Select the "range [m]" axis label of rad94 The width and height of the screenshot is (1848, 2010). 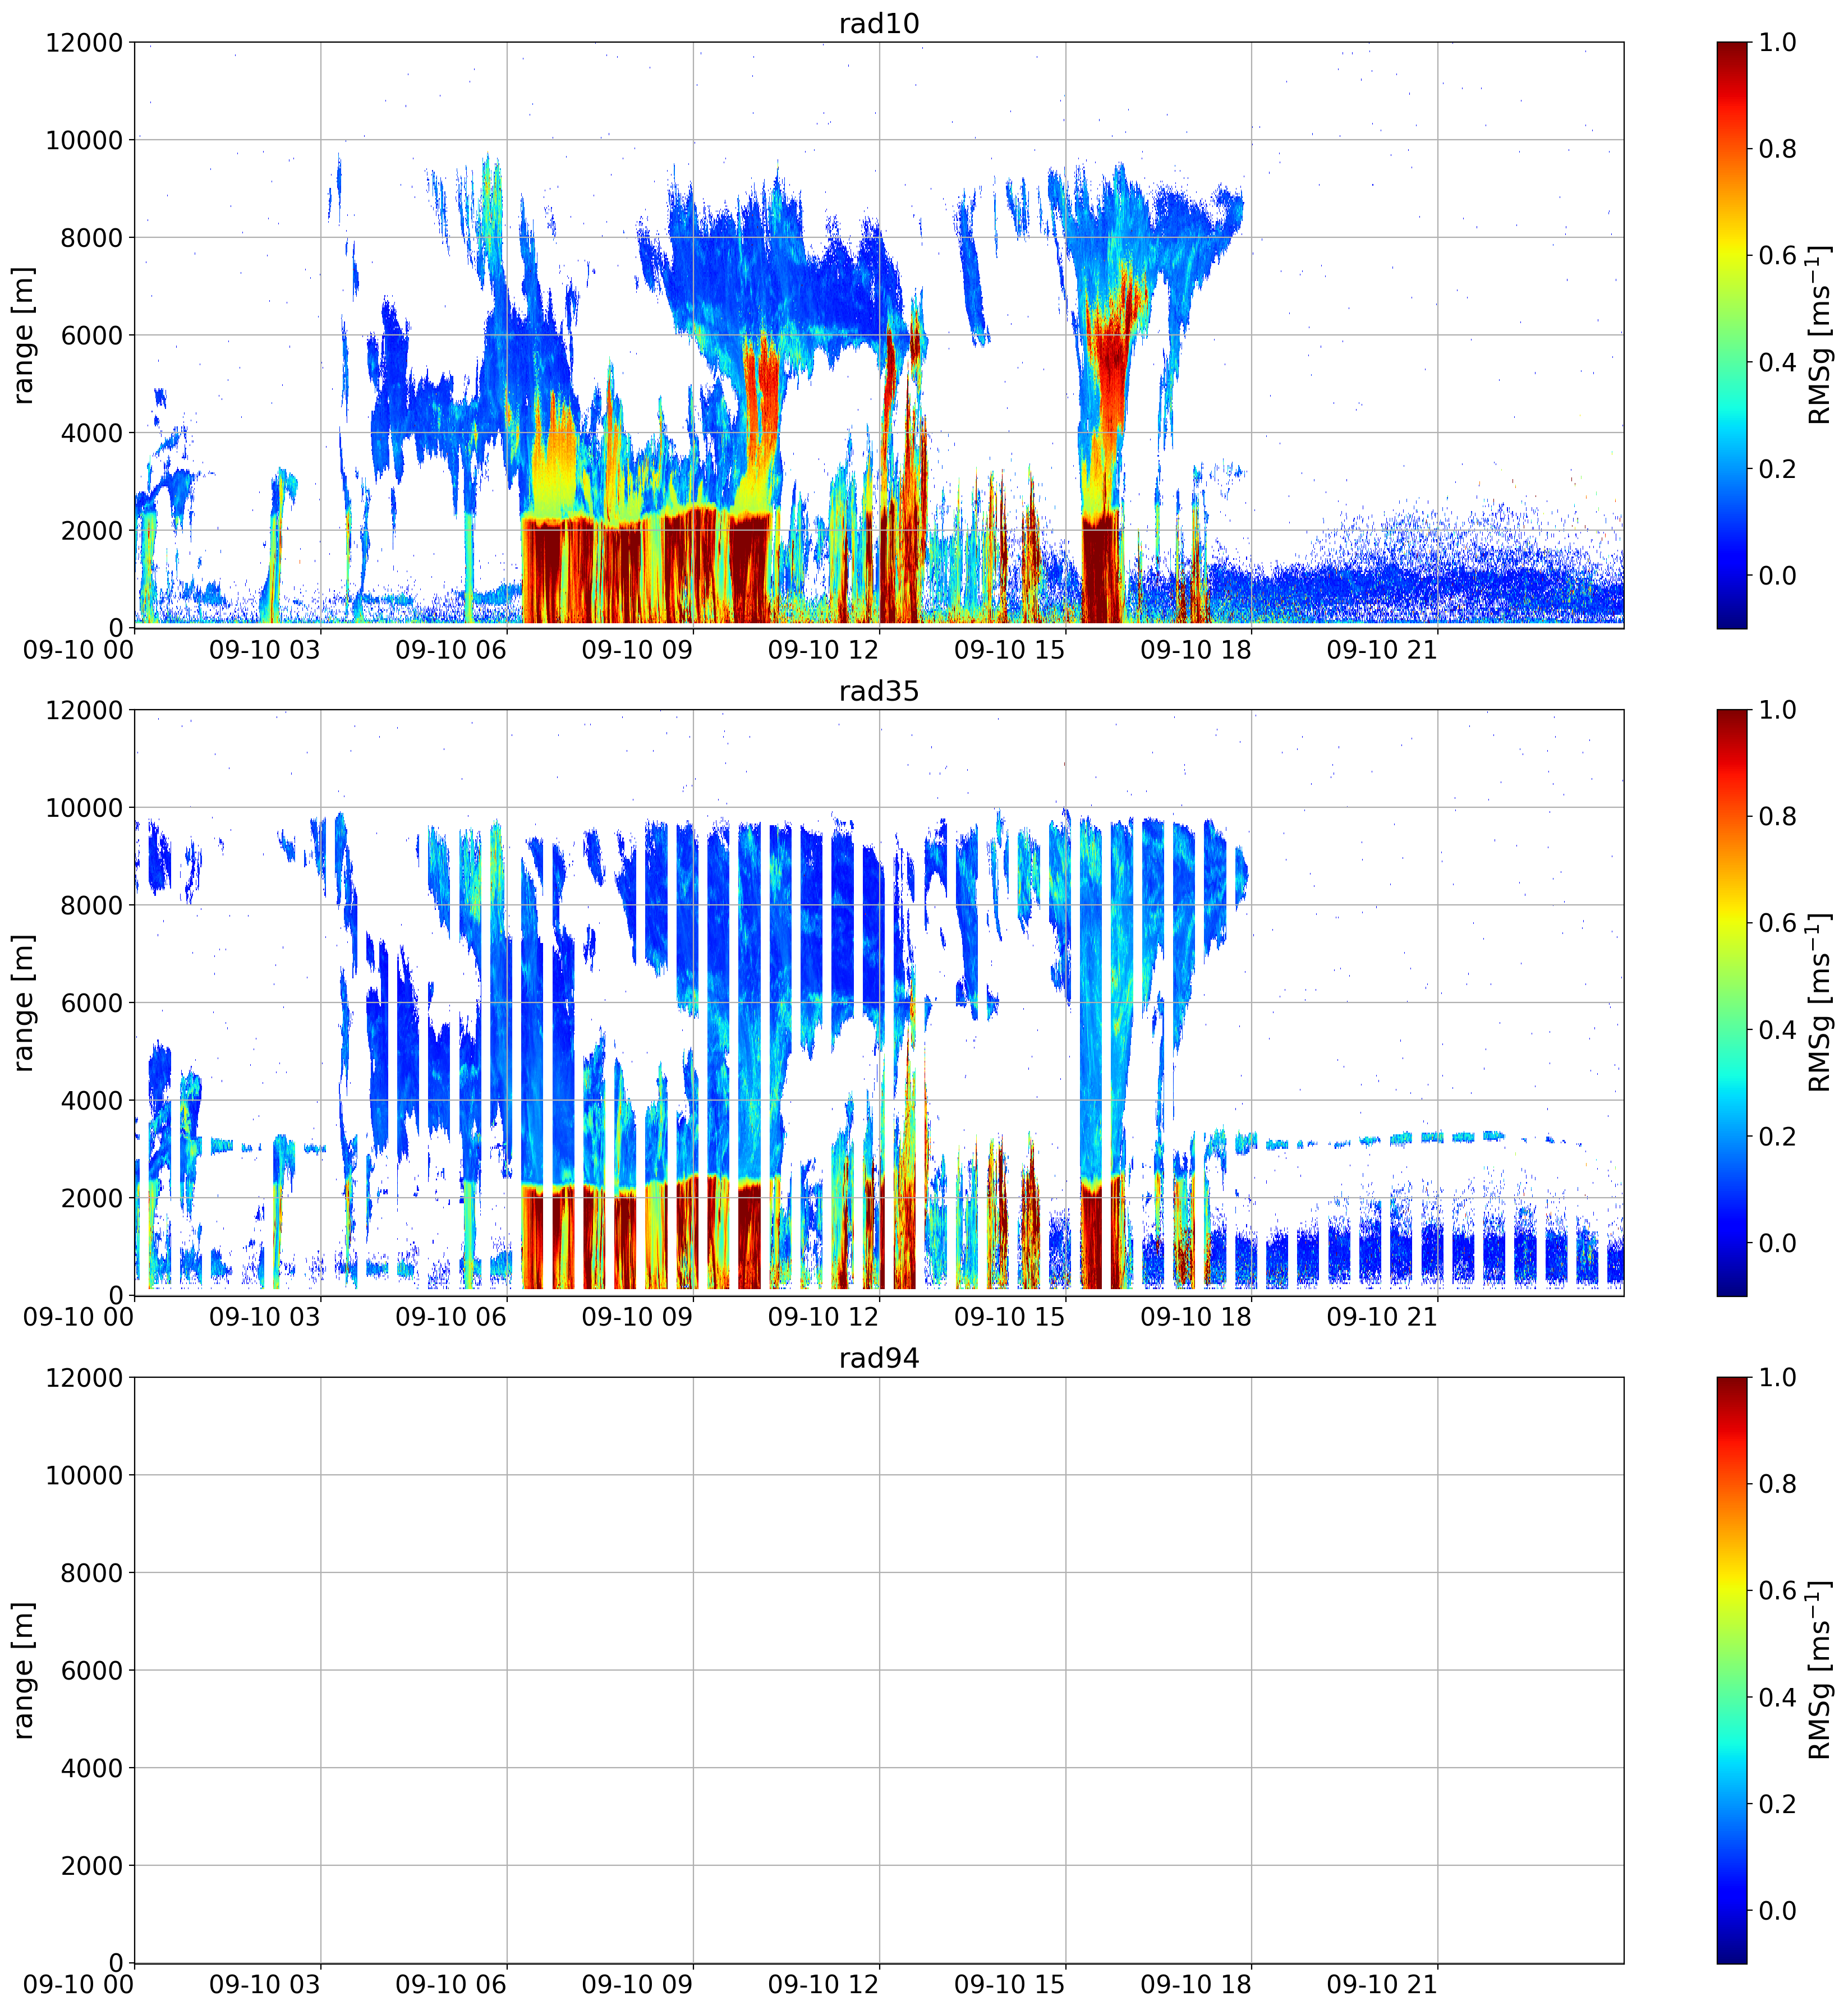24,1670
